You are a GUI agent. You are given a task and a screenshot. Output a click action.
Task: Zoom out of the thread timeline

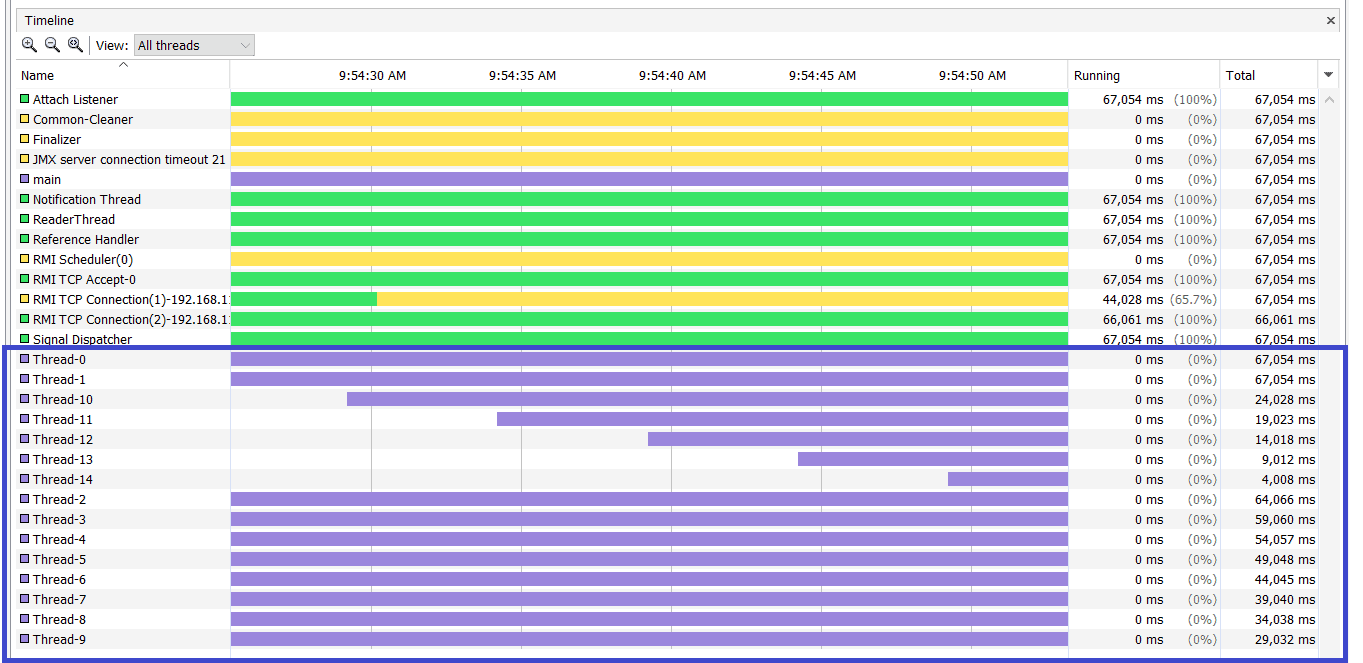click(52, 45)
